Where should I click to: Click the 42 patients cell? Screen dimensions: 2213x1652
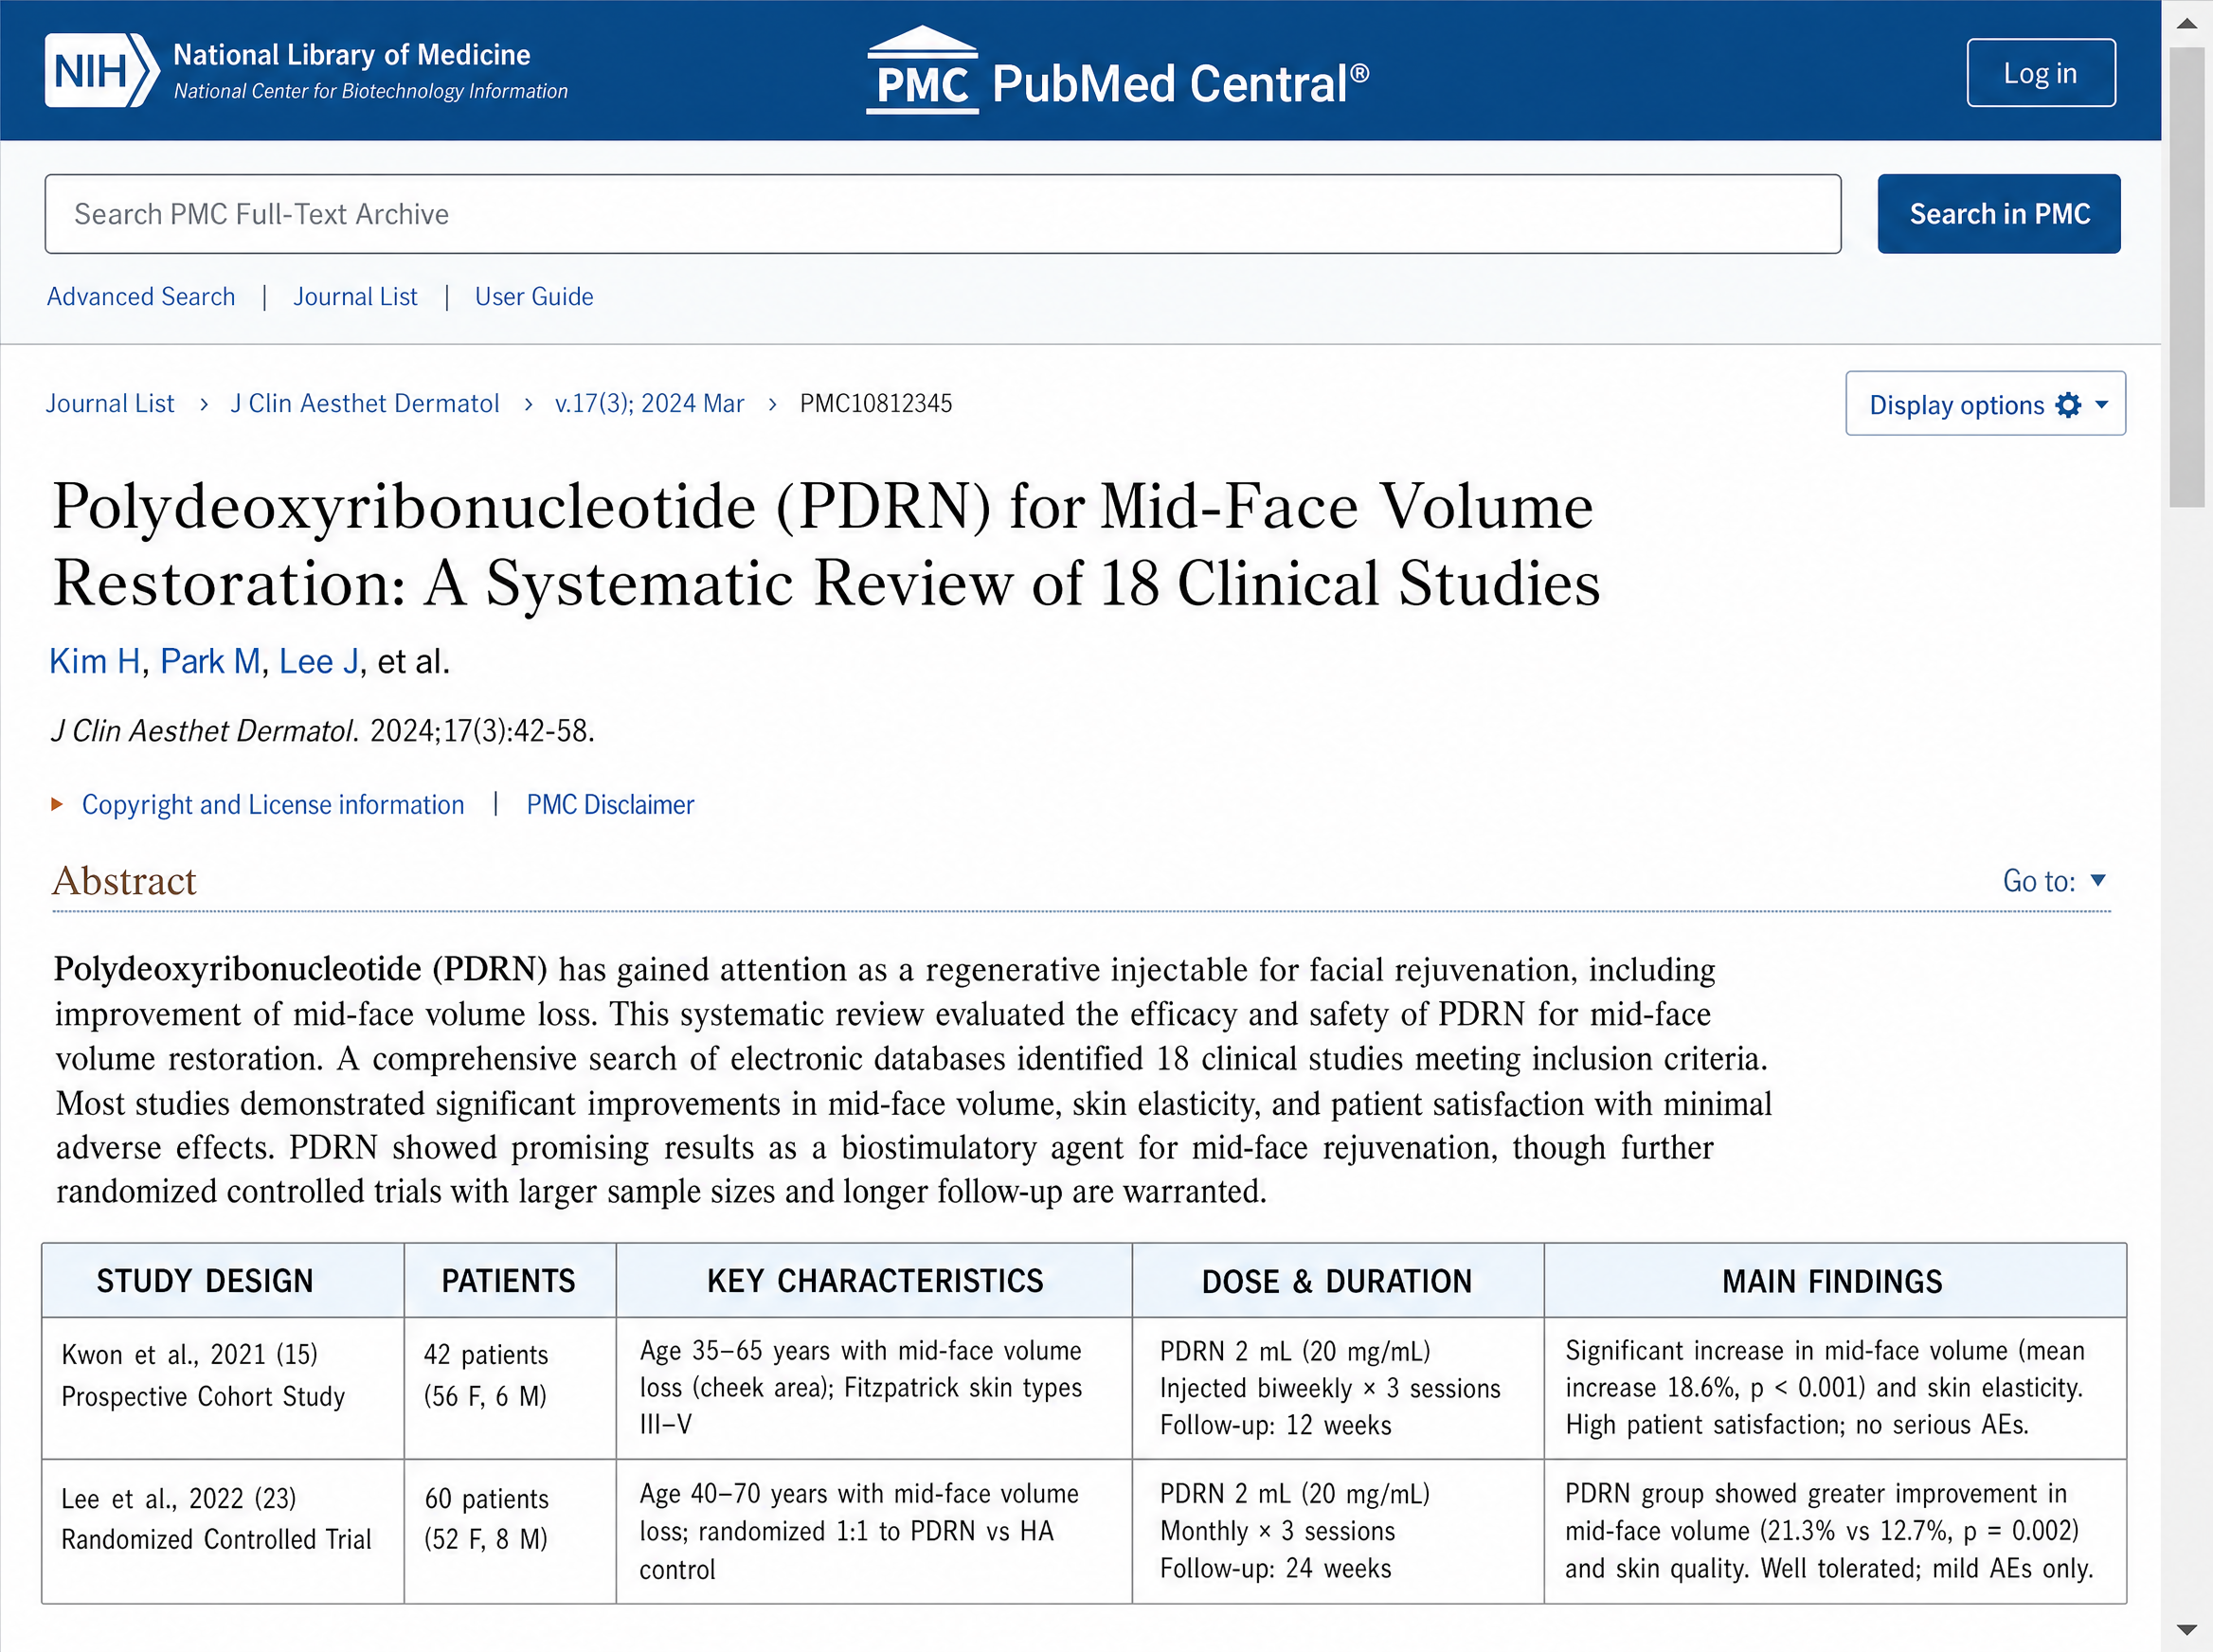click(510, 1388)
